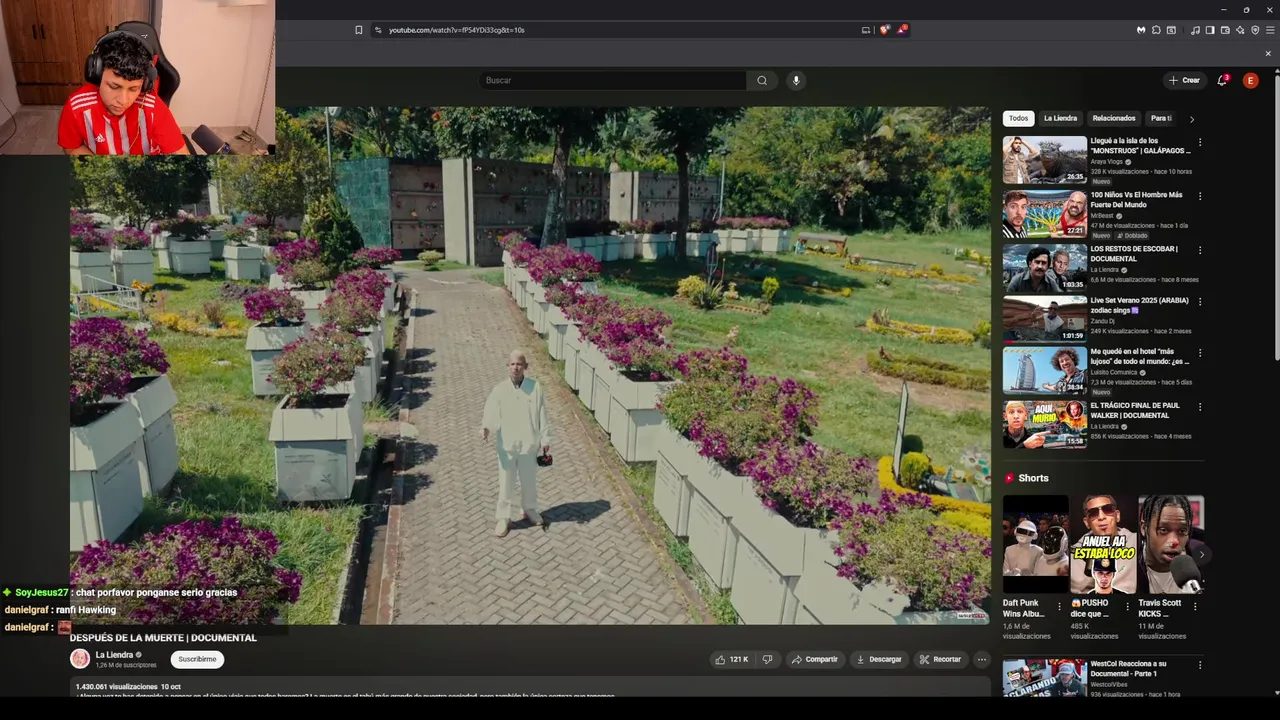Click the Descargar download button
The height and width of the screenshot is (720, 1280).
point(879,659)
